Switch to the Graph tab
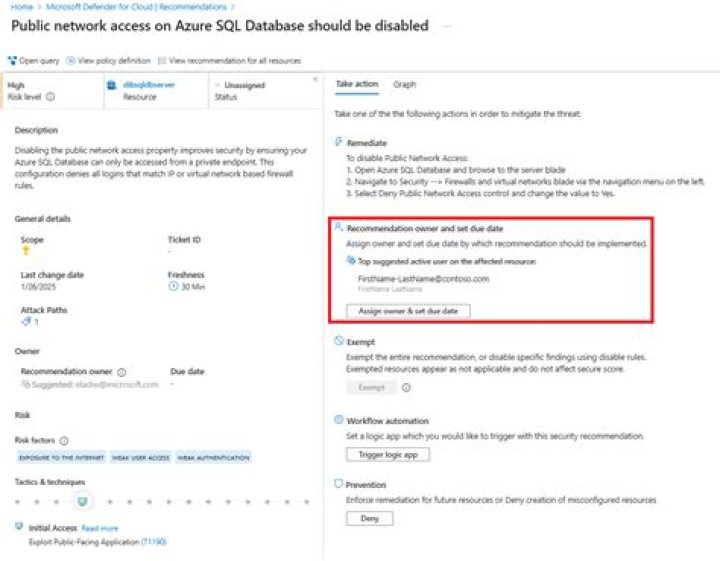Screen dimensions: 720x561 (404, 84)
